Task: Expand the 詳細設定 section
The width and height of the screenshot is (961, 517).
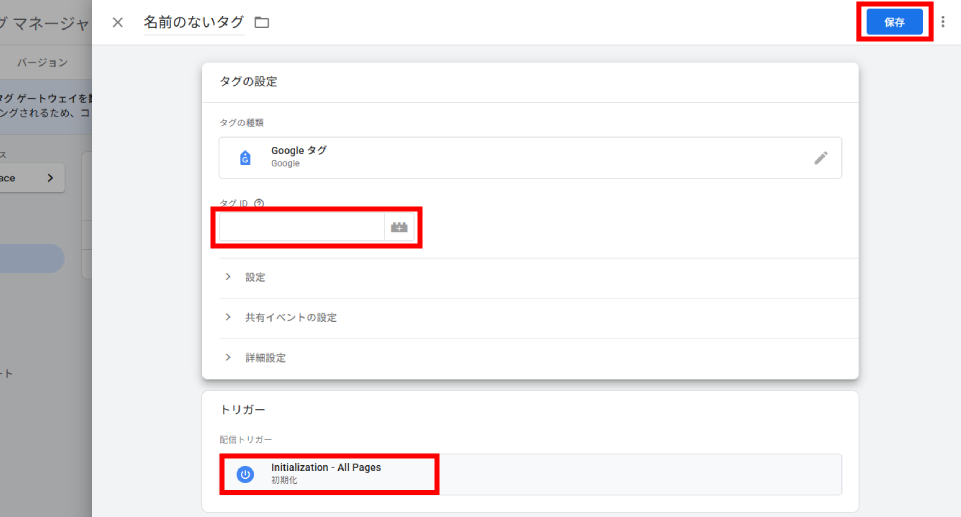Action: 265,357
